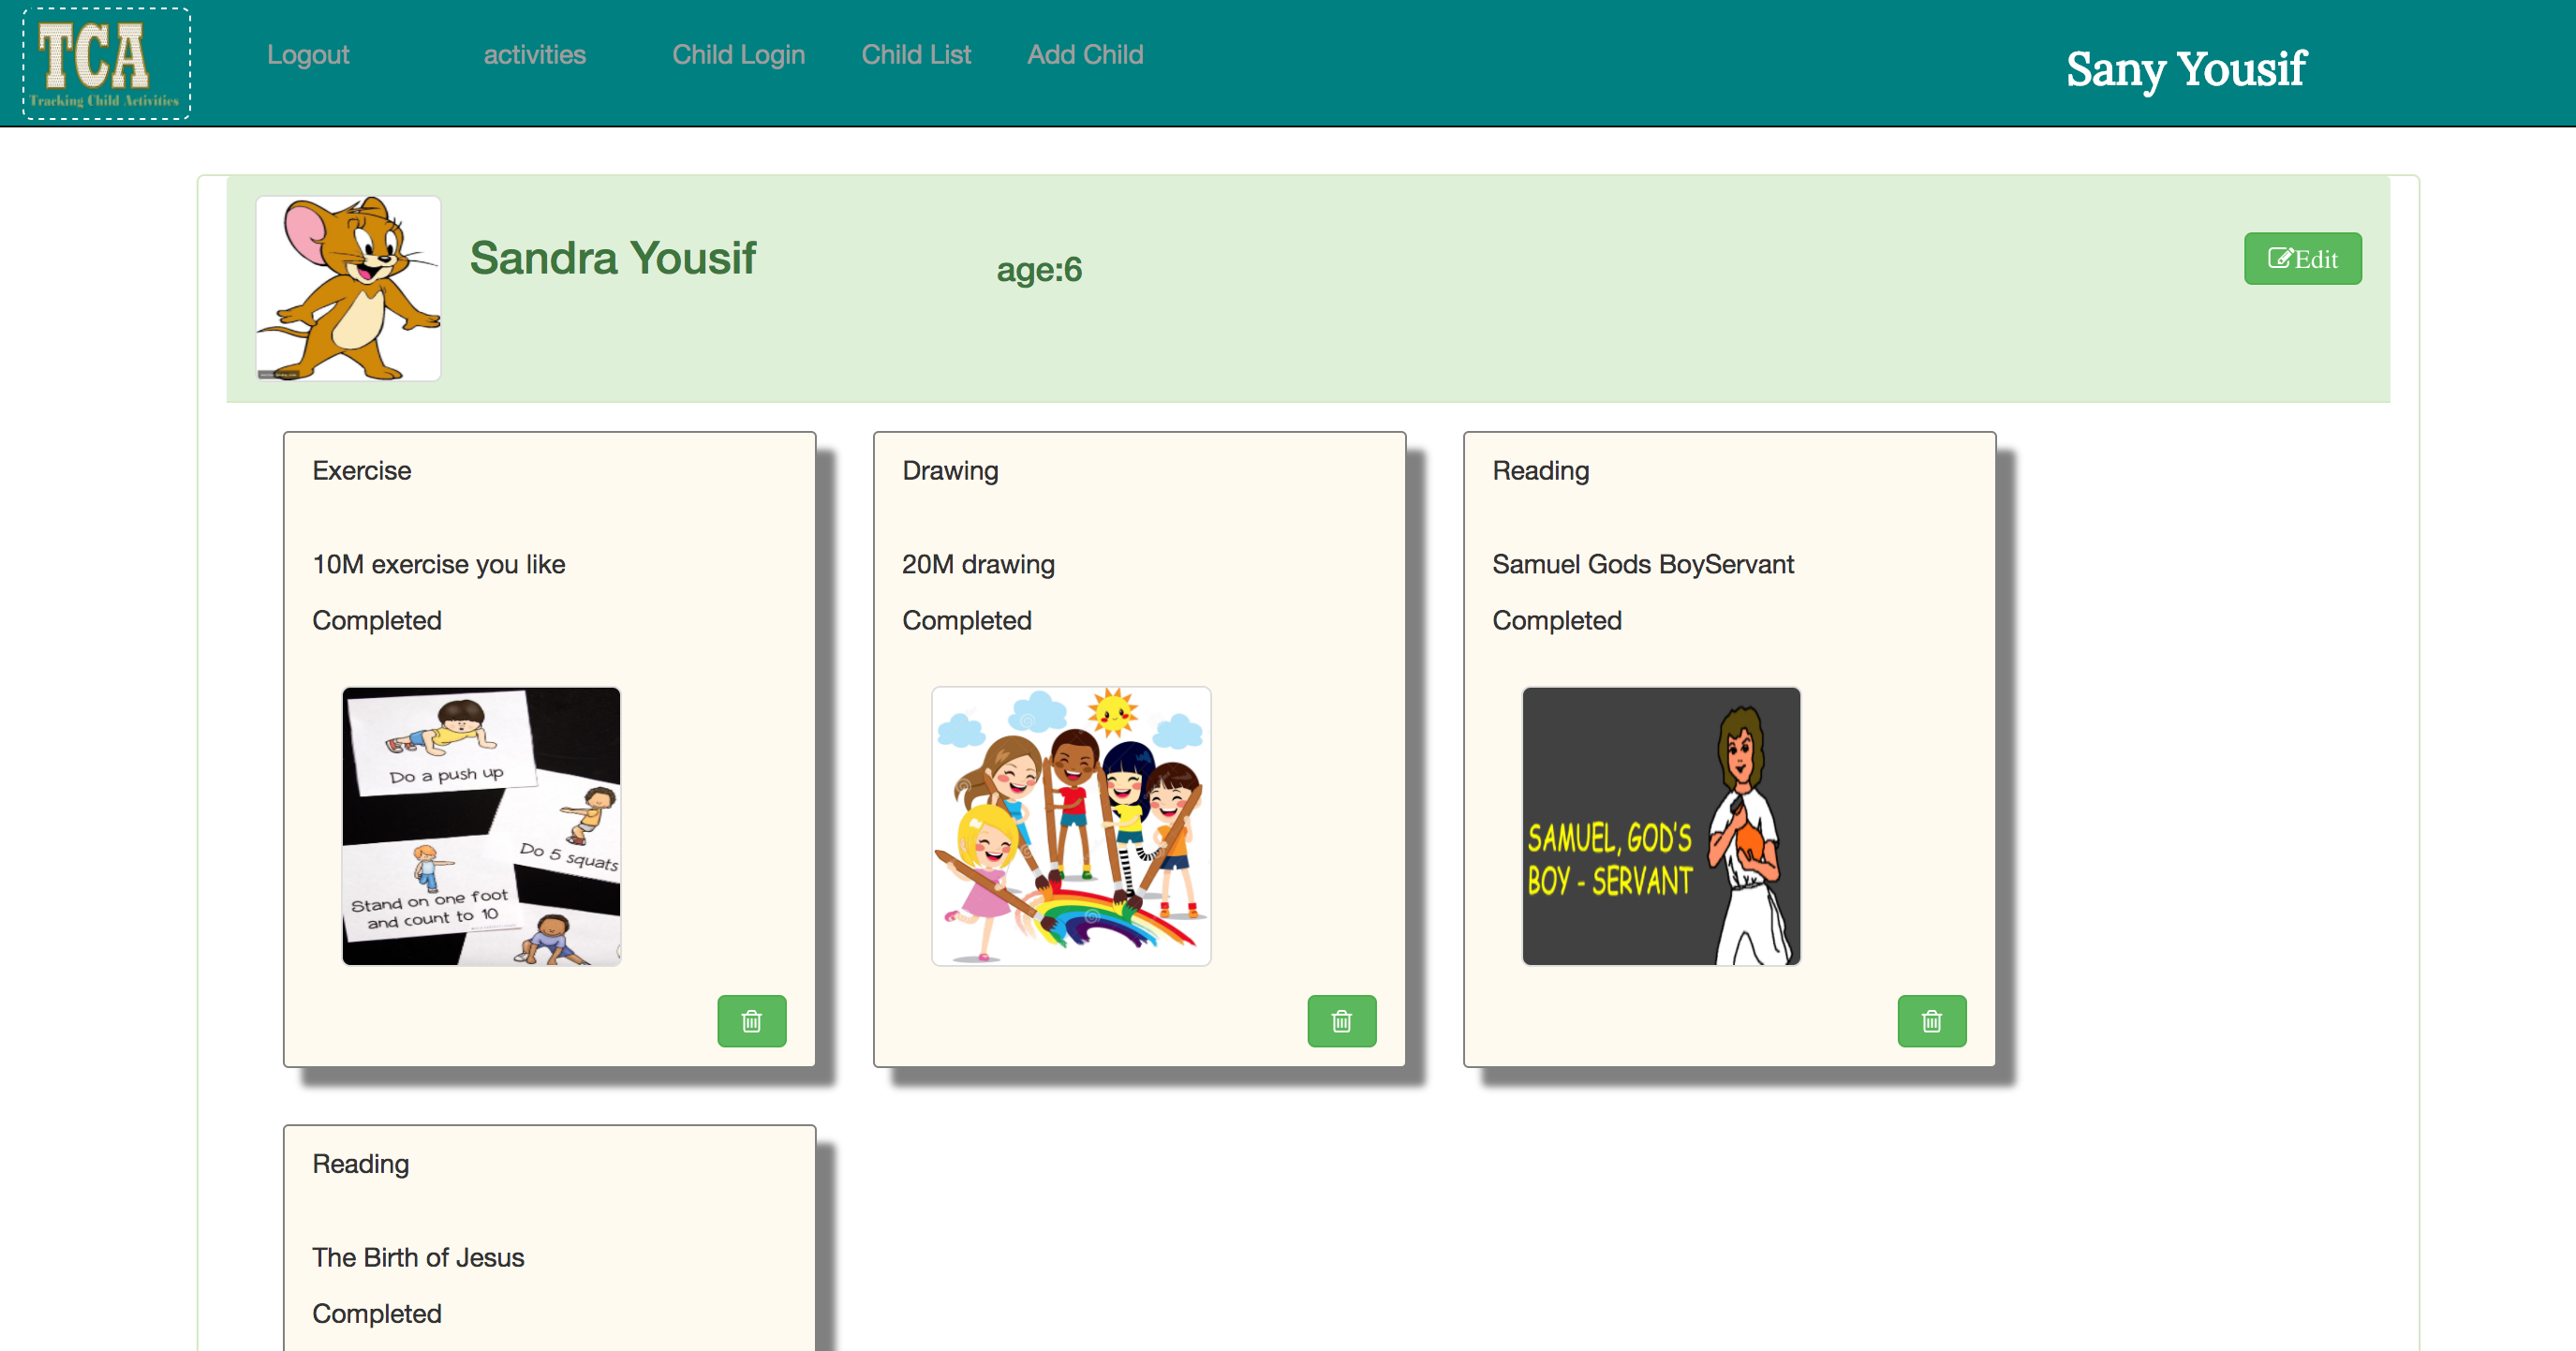Click the Sany Yousif user name
This screenshot has height=1351, width=2576.
2186,69
